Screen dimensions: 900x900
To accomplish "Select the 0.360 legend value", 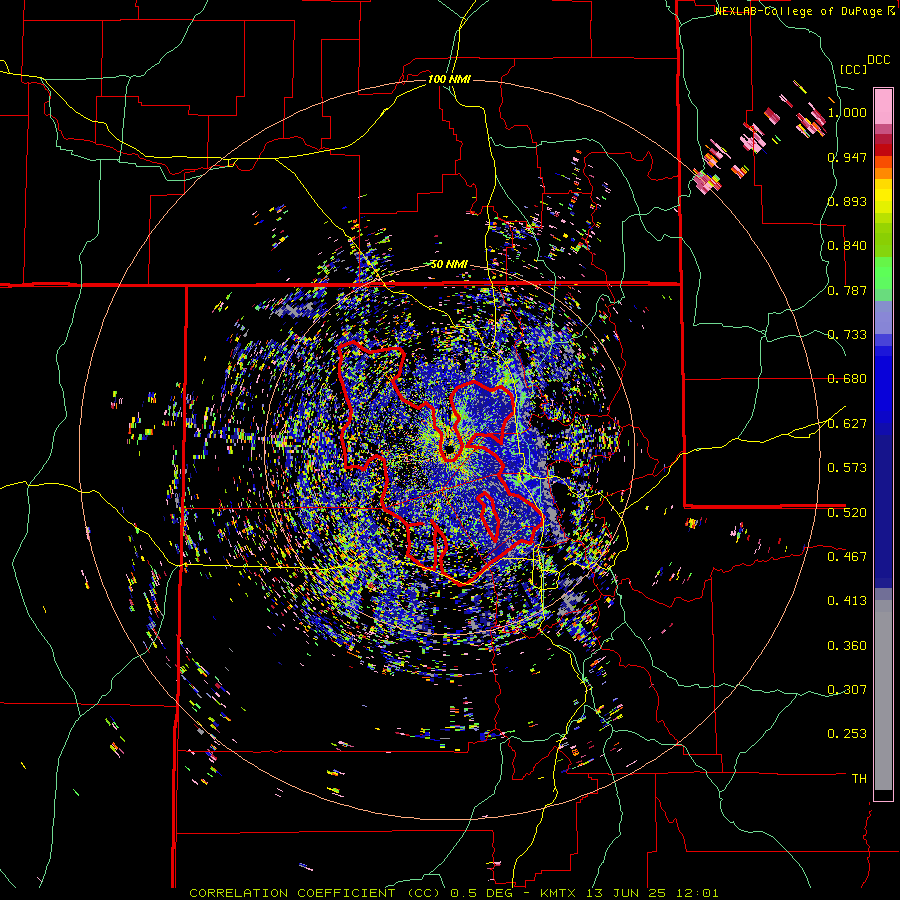I will click(847, 646).
